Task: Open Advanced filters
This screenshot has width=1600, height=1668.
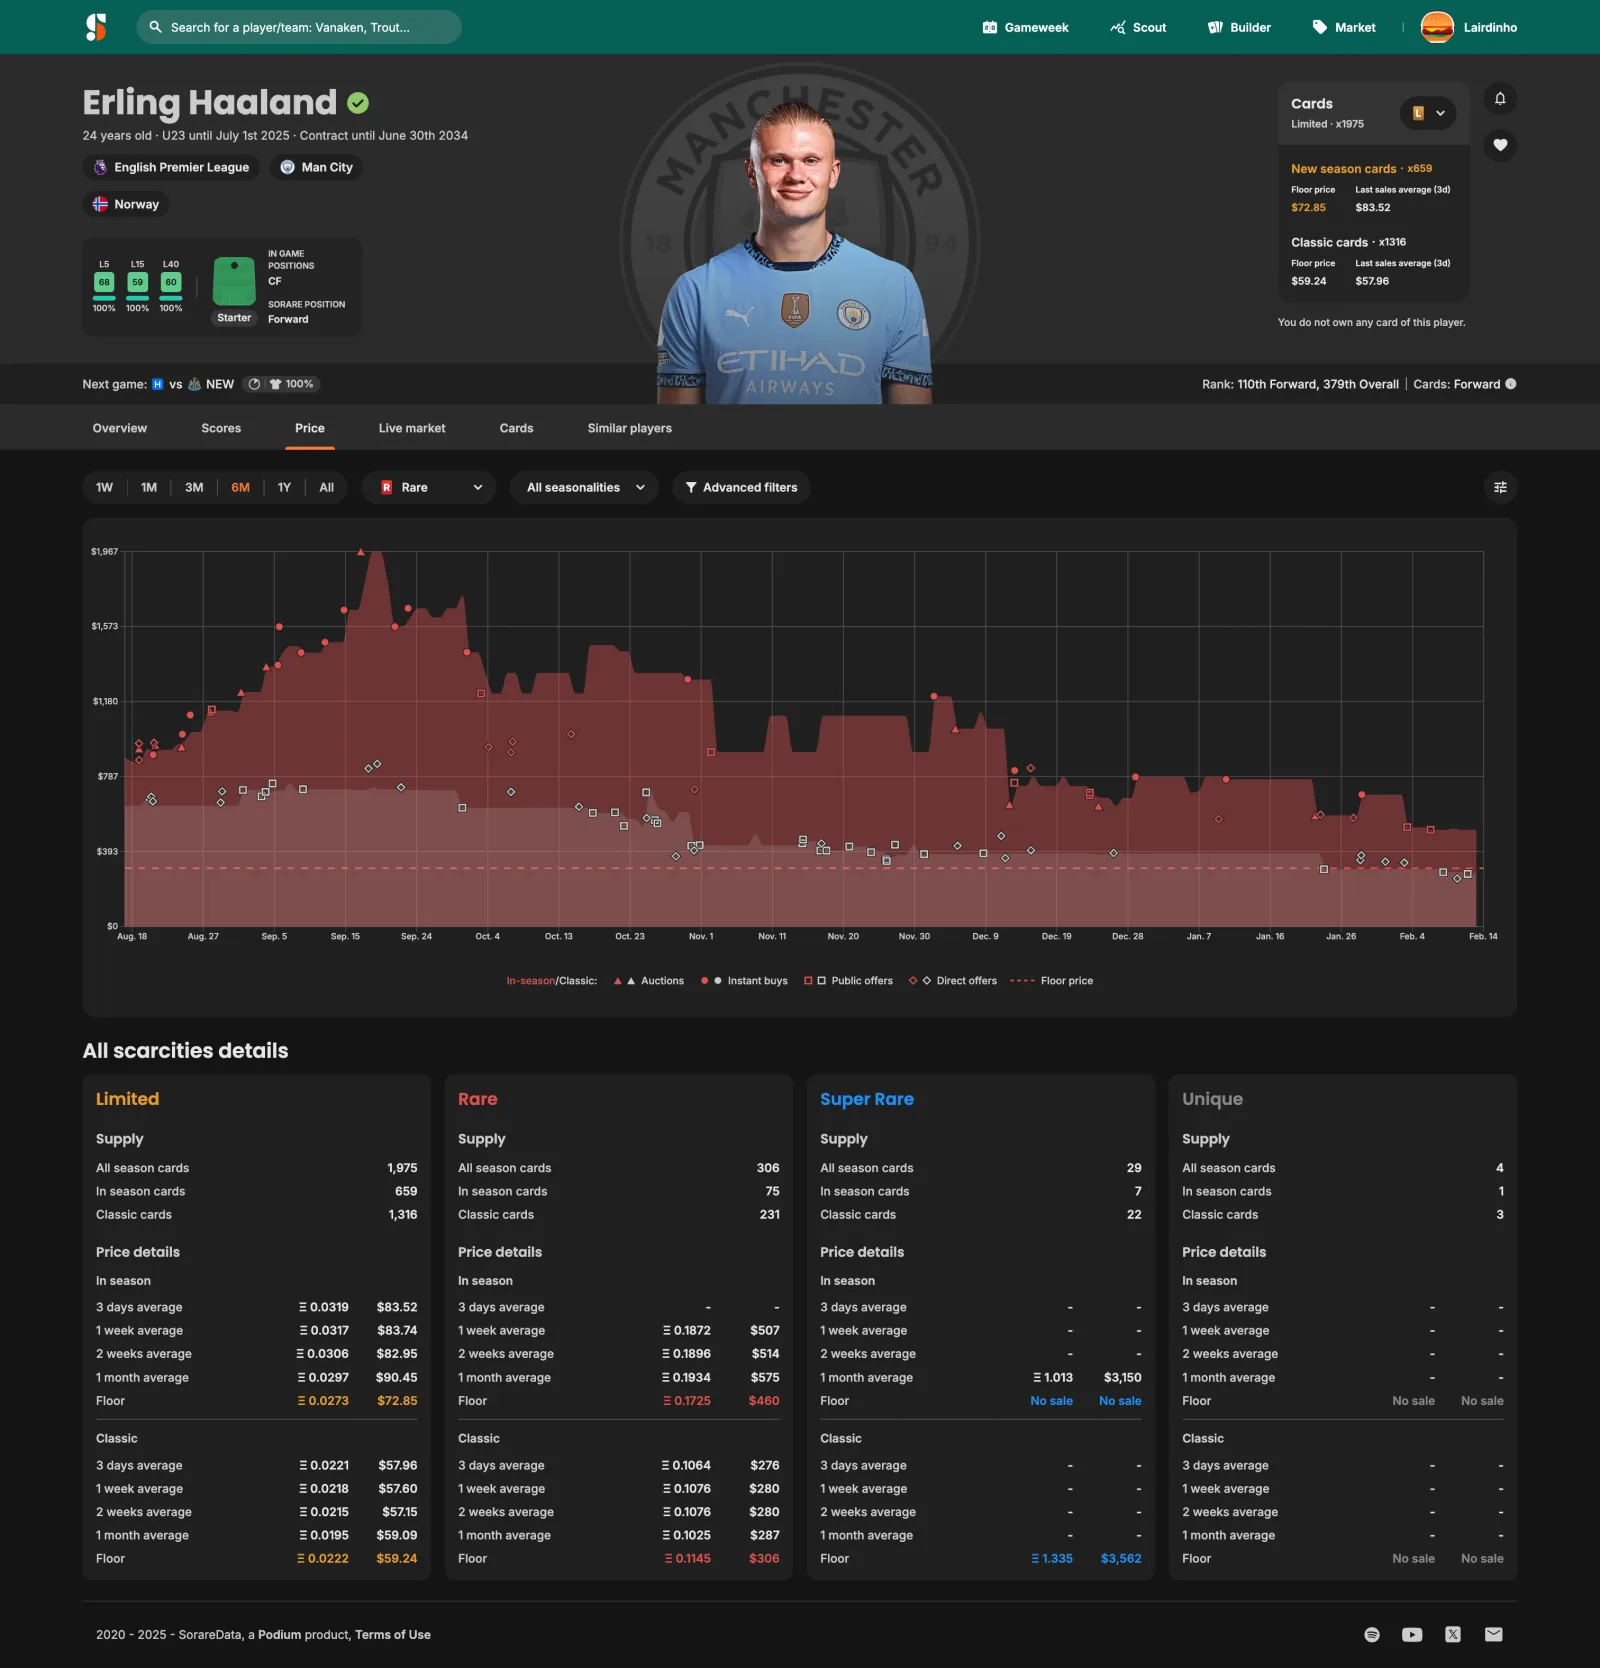Action: click(741, 487)
